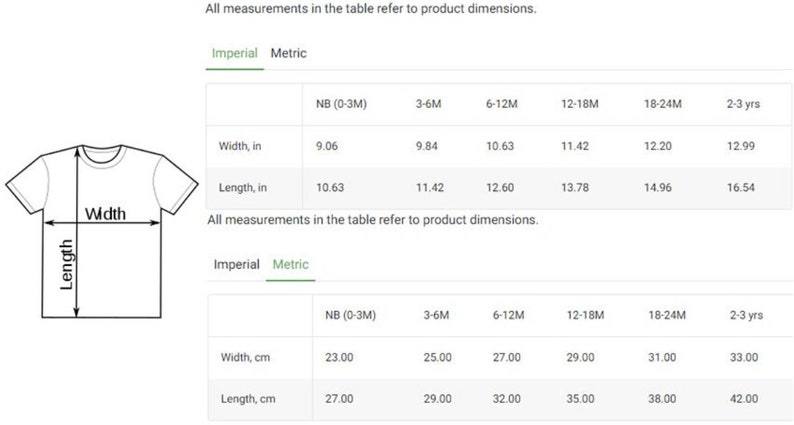Image resolution: width=794 pixels, height=425 pixels.
Task: Click the 23.00 width cell
Action: tap(339, 358)
